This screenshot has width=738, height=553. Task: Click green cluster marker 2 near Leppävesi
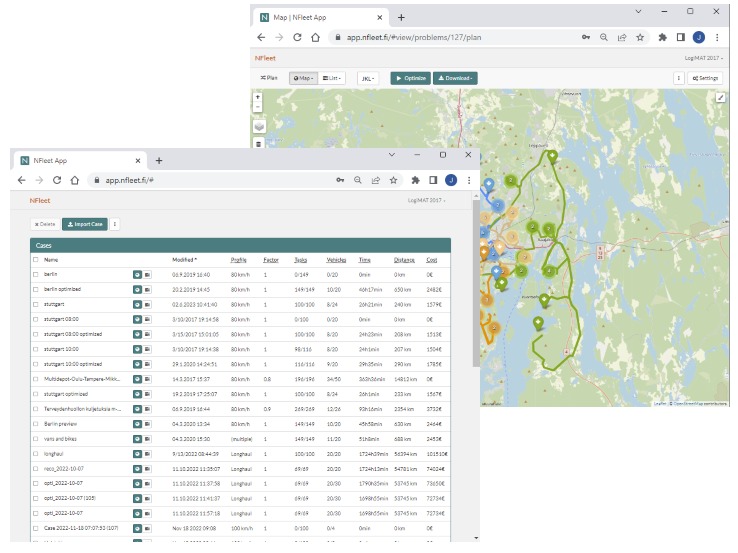(x=511, y=180)
